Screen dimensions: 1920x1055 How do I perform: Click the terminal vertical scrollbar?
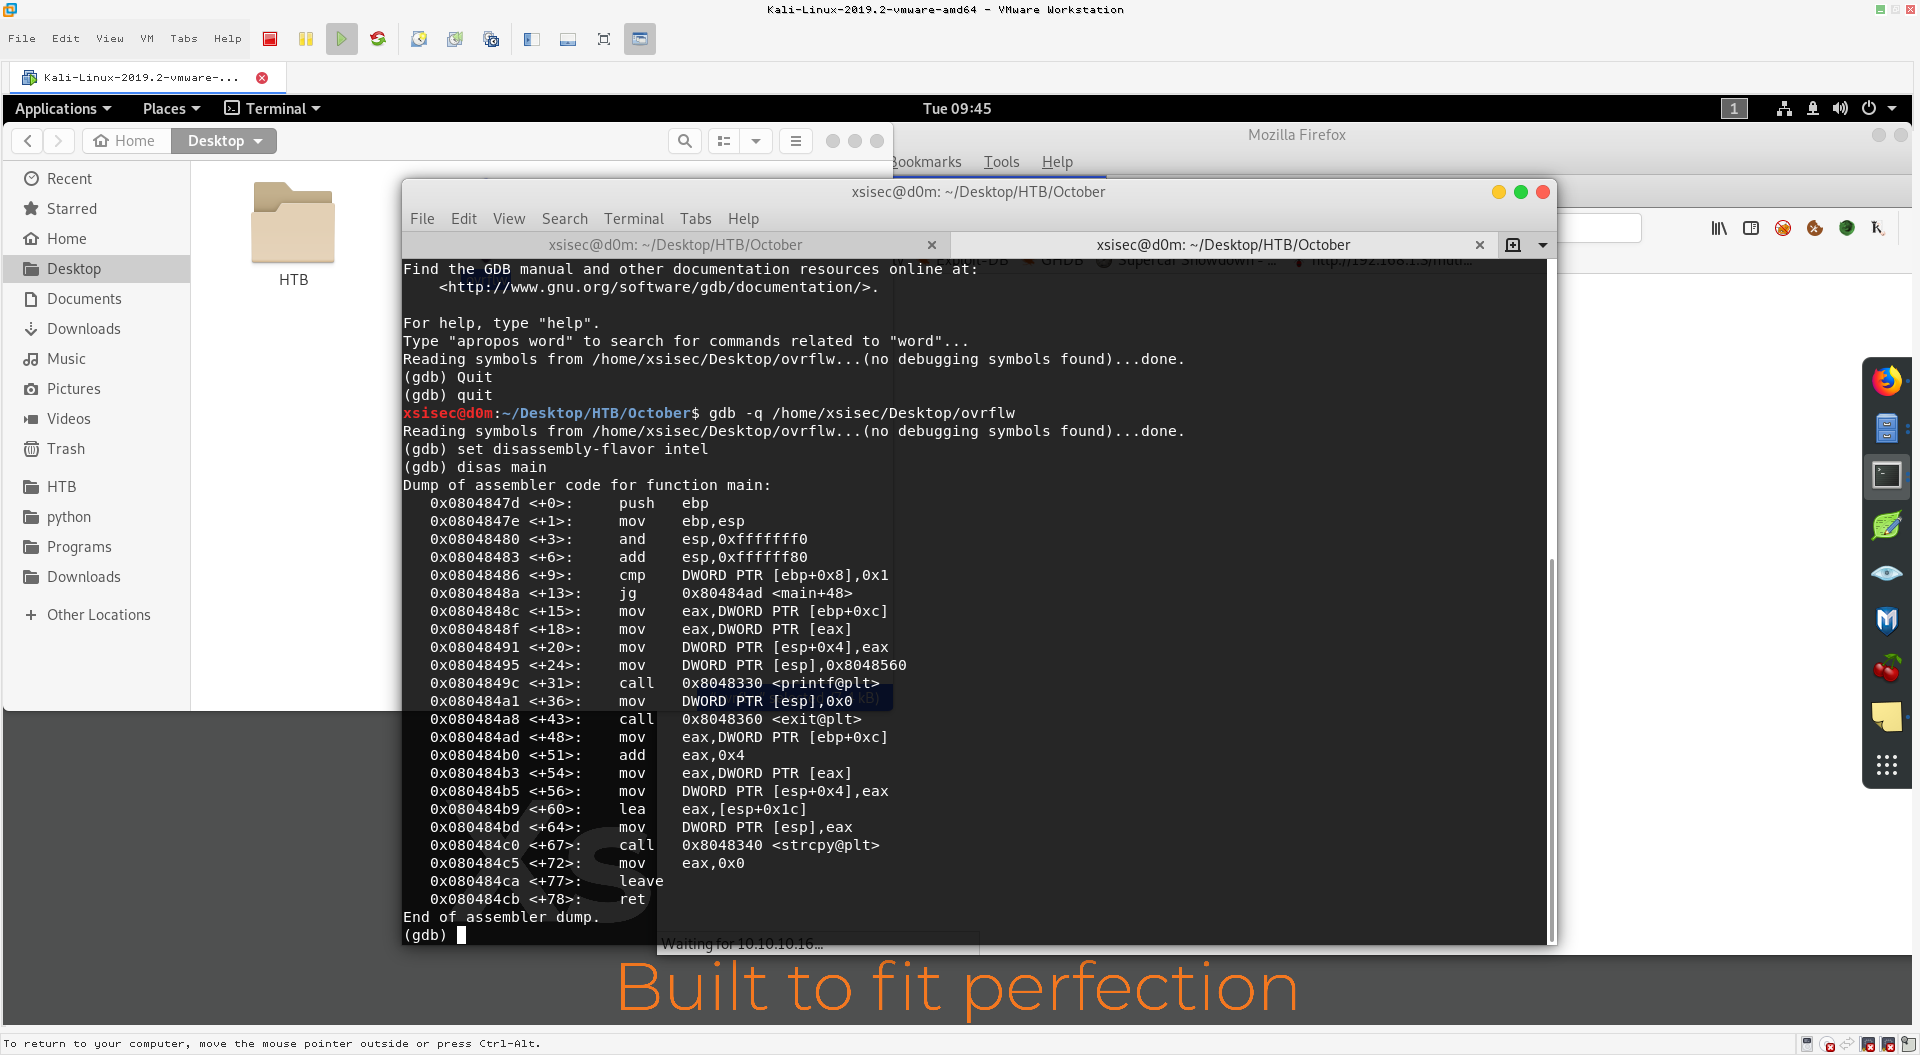[1552, 750]
